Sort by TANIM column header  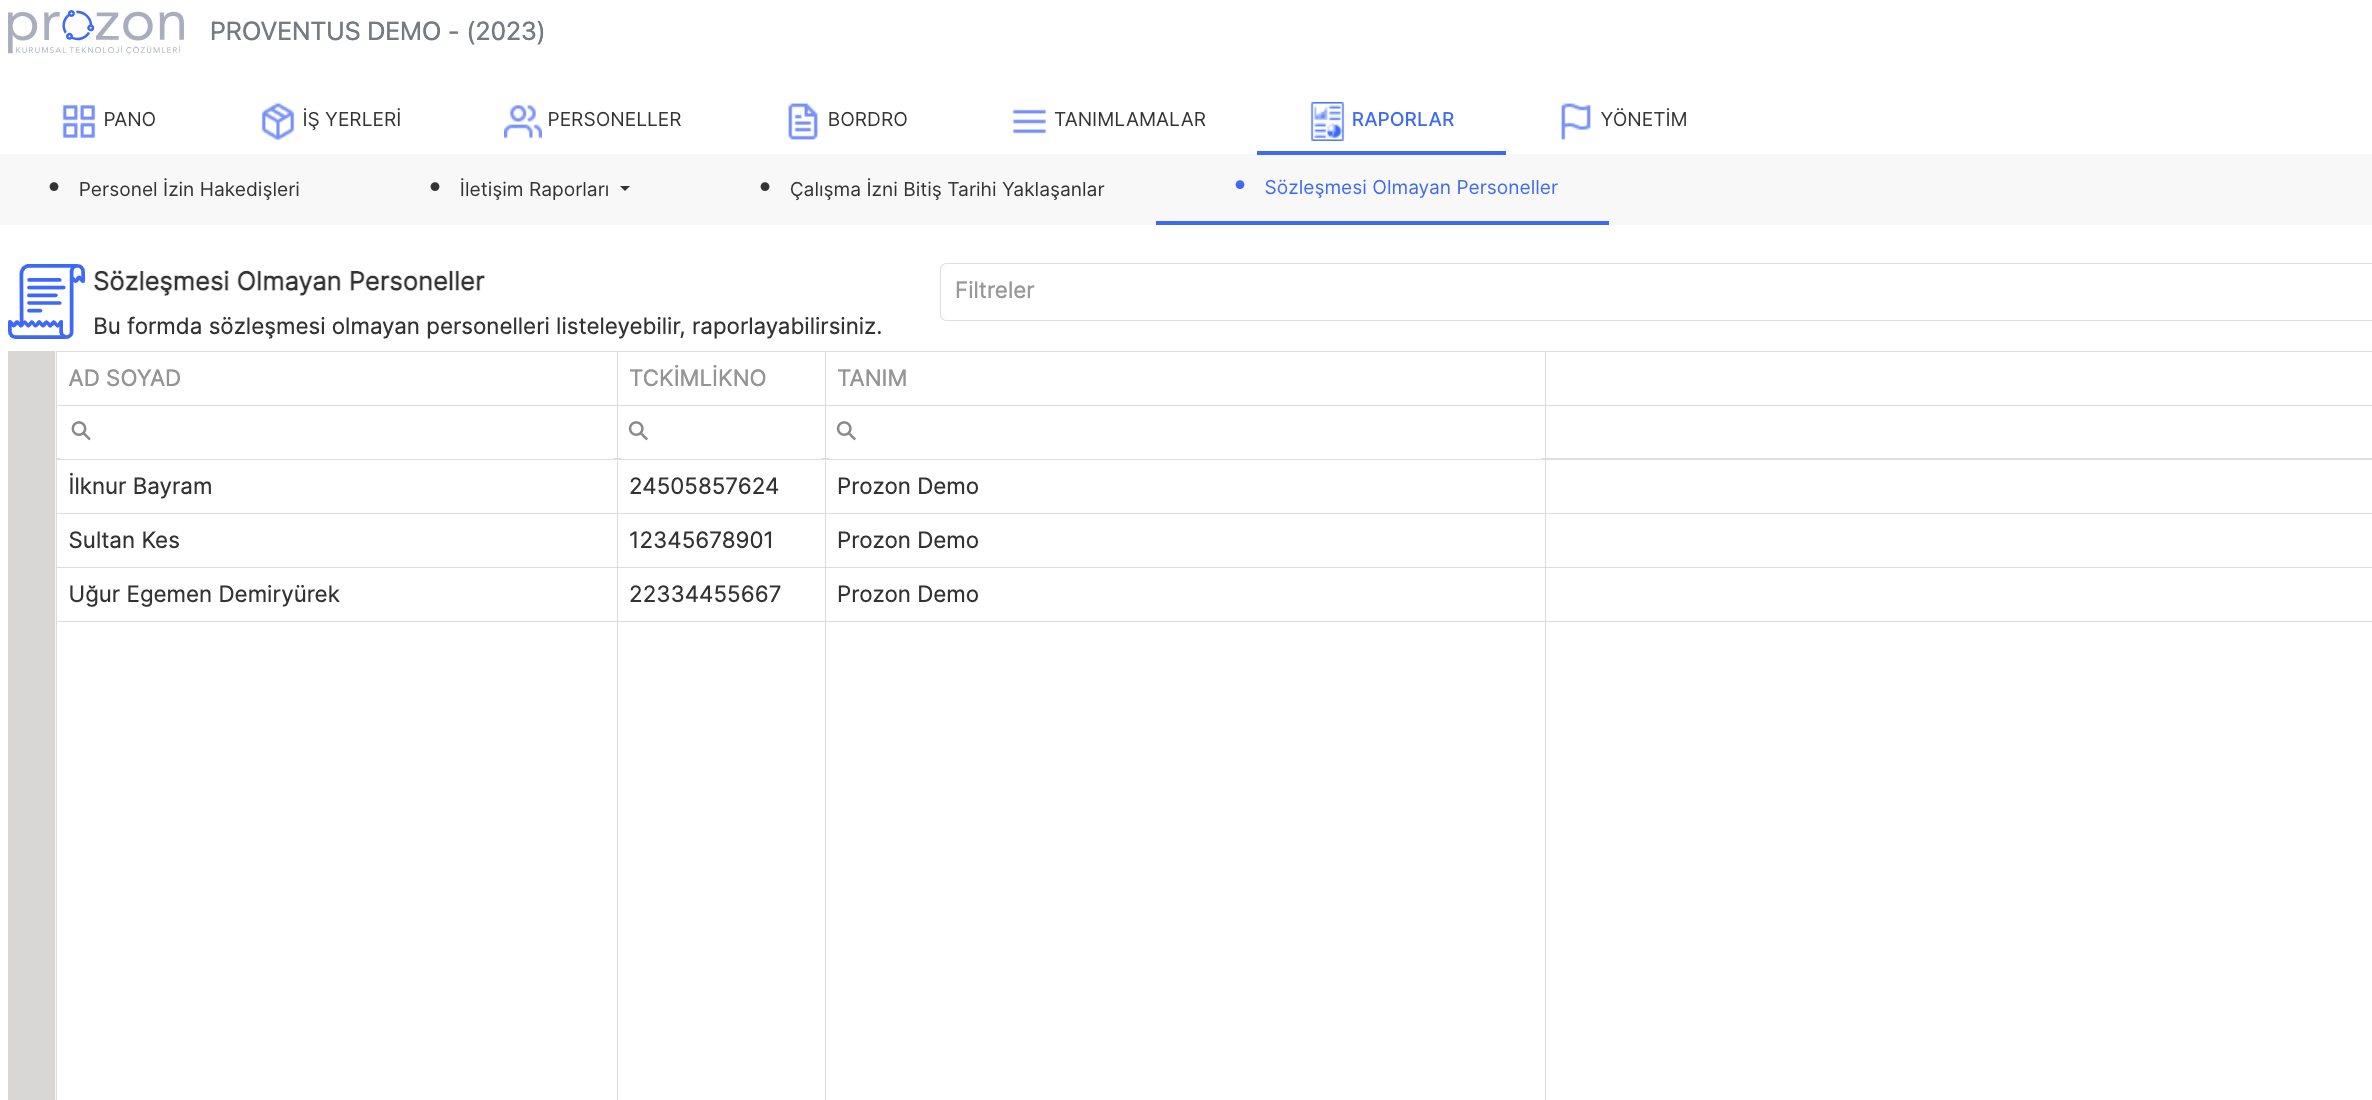(872, 378)
